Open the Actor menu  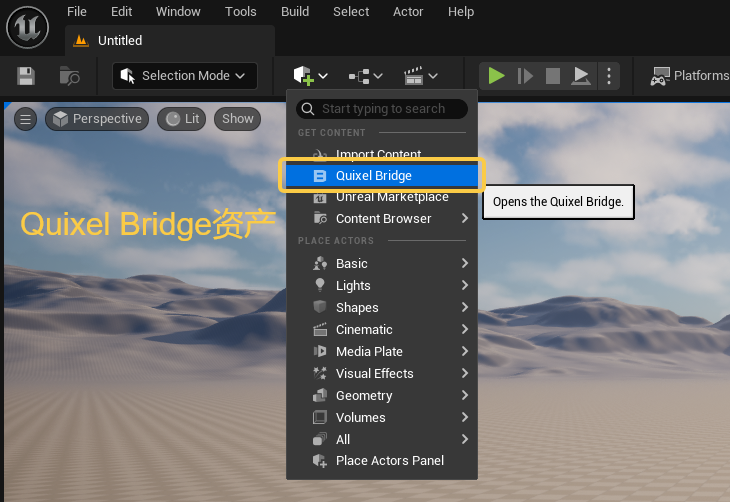(x=408, y=11)
